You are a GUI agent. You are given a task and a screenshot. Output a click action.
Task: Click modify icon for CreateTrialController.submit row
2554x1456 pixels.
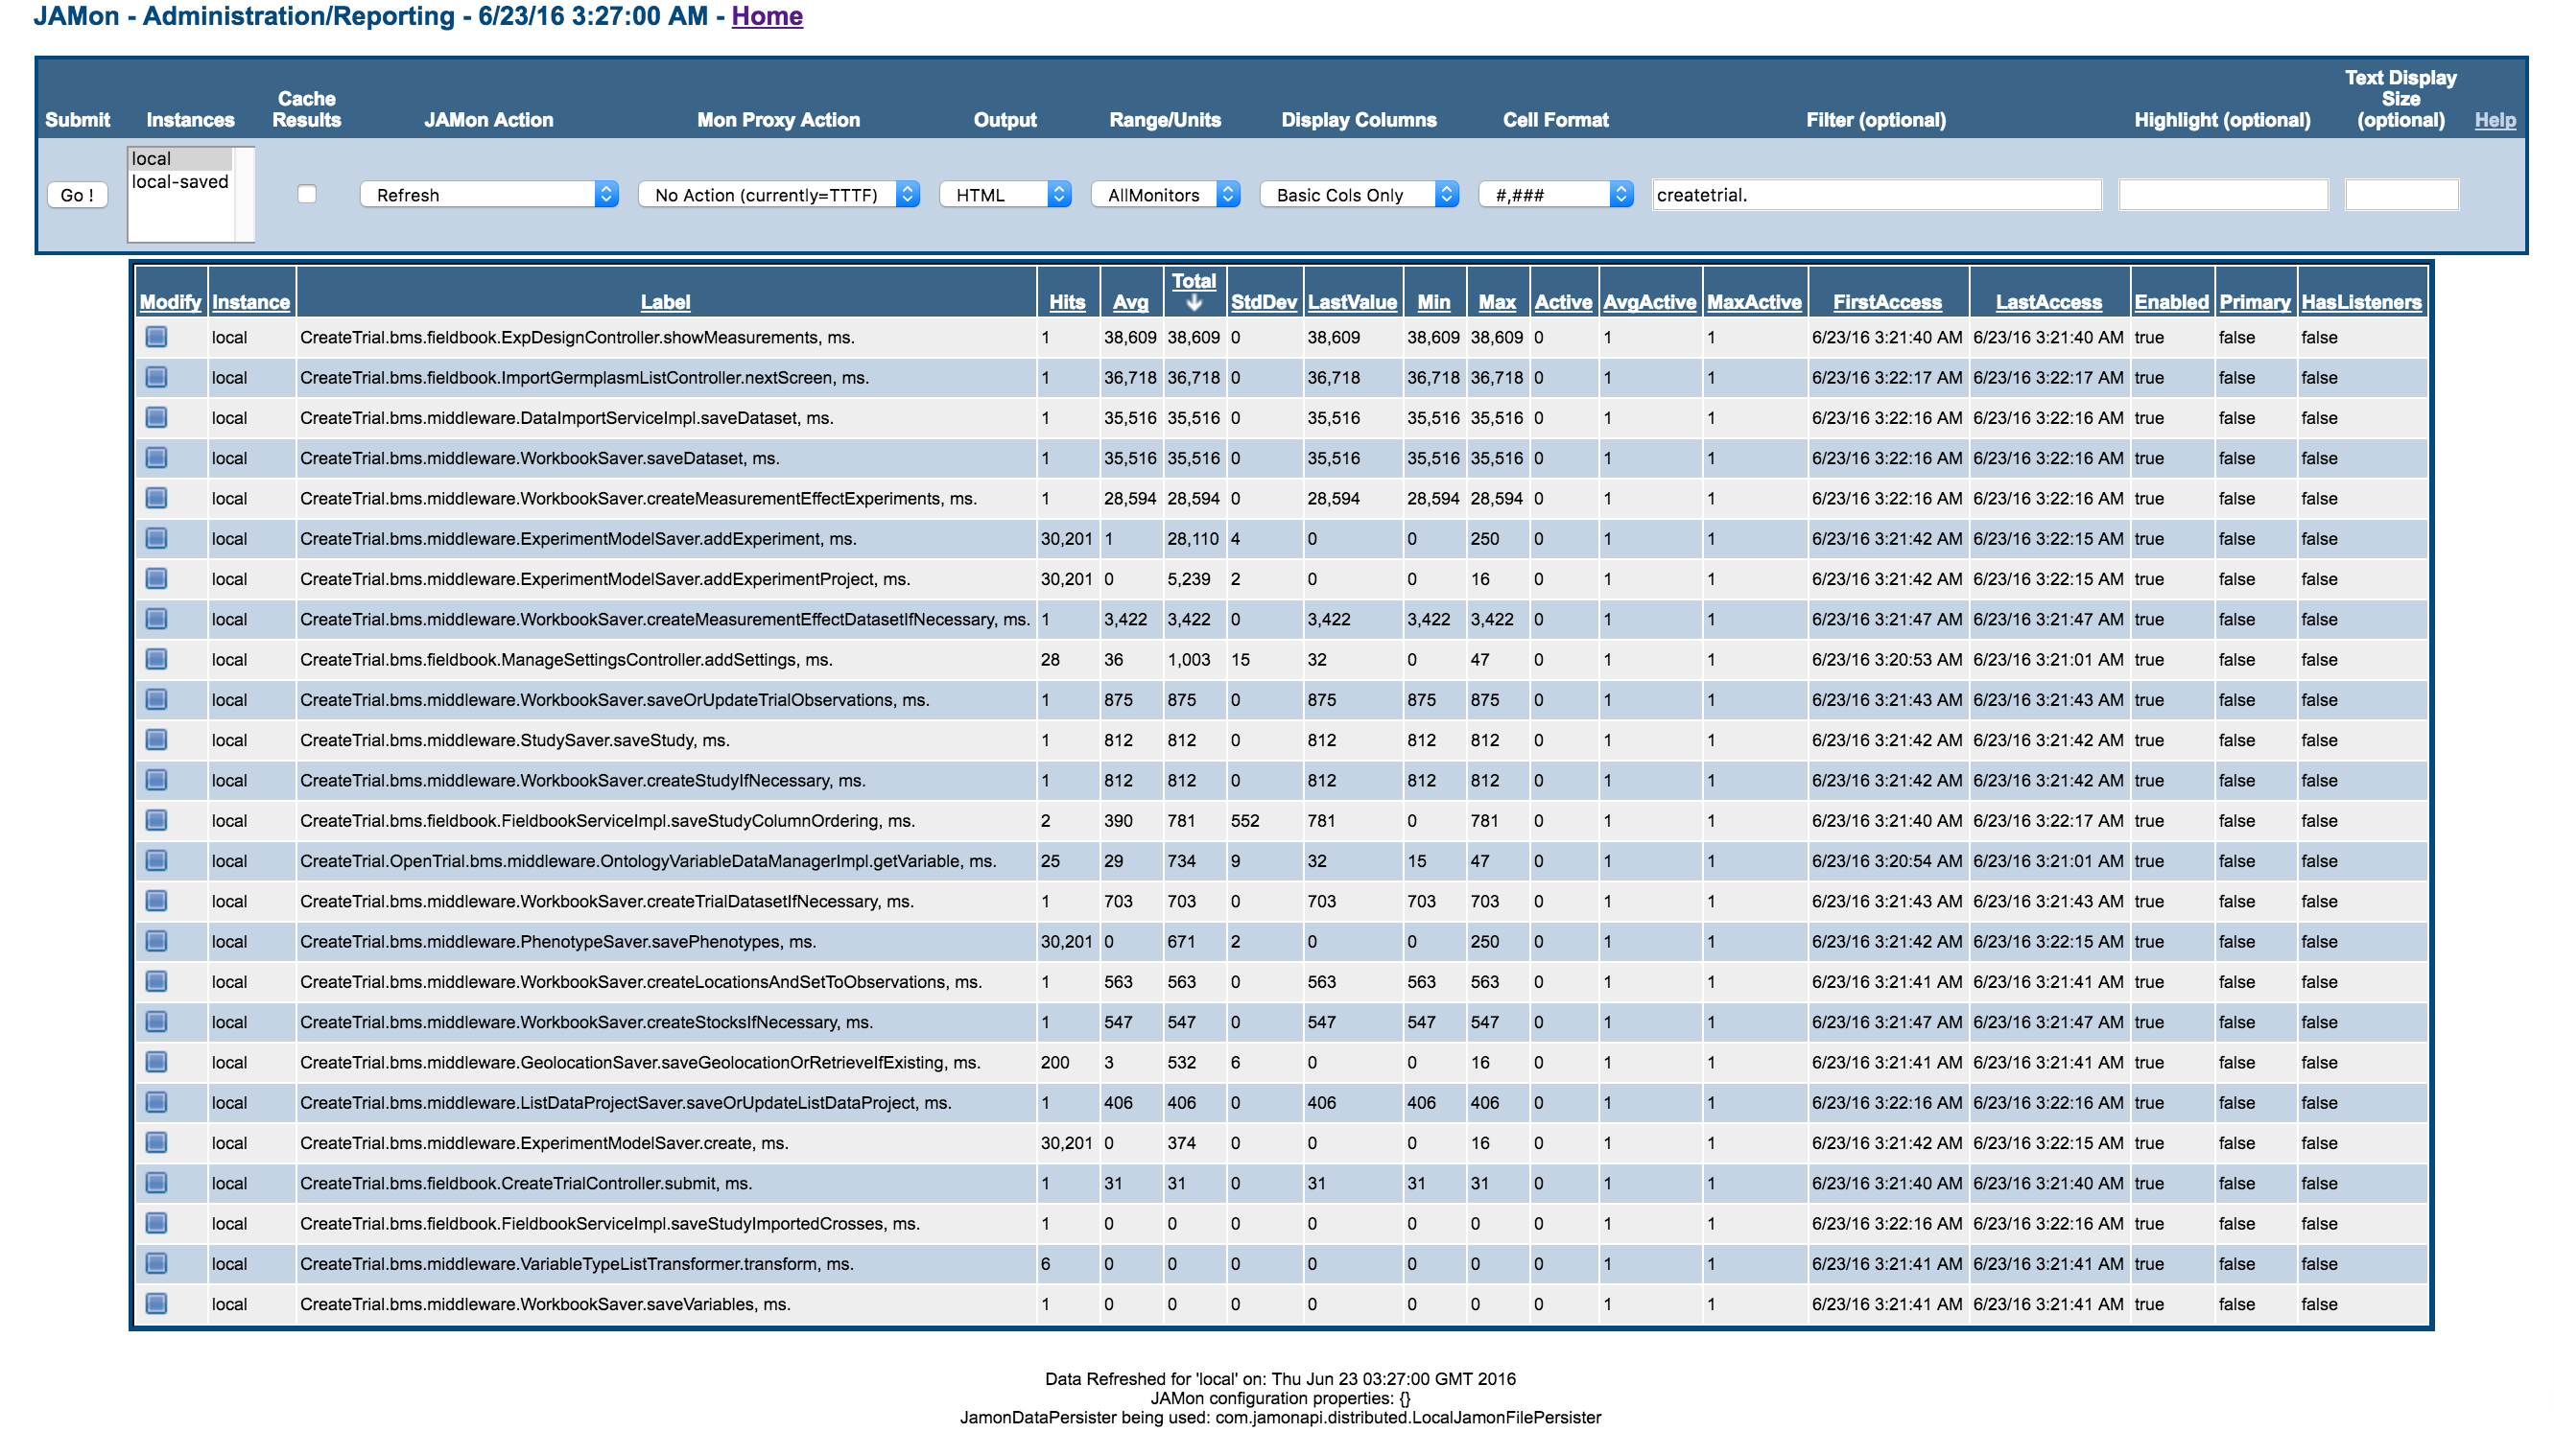pyautogui.click(x=156, y=1183)
